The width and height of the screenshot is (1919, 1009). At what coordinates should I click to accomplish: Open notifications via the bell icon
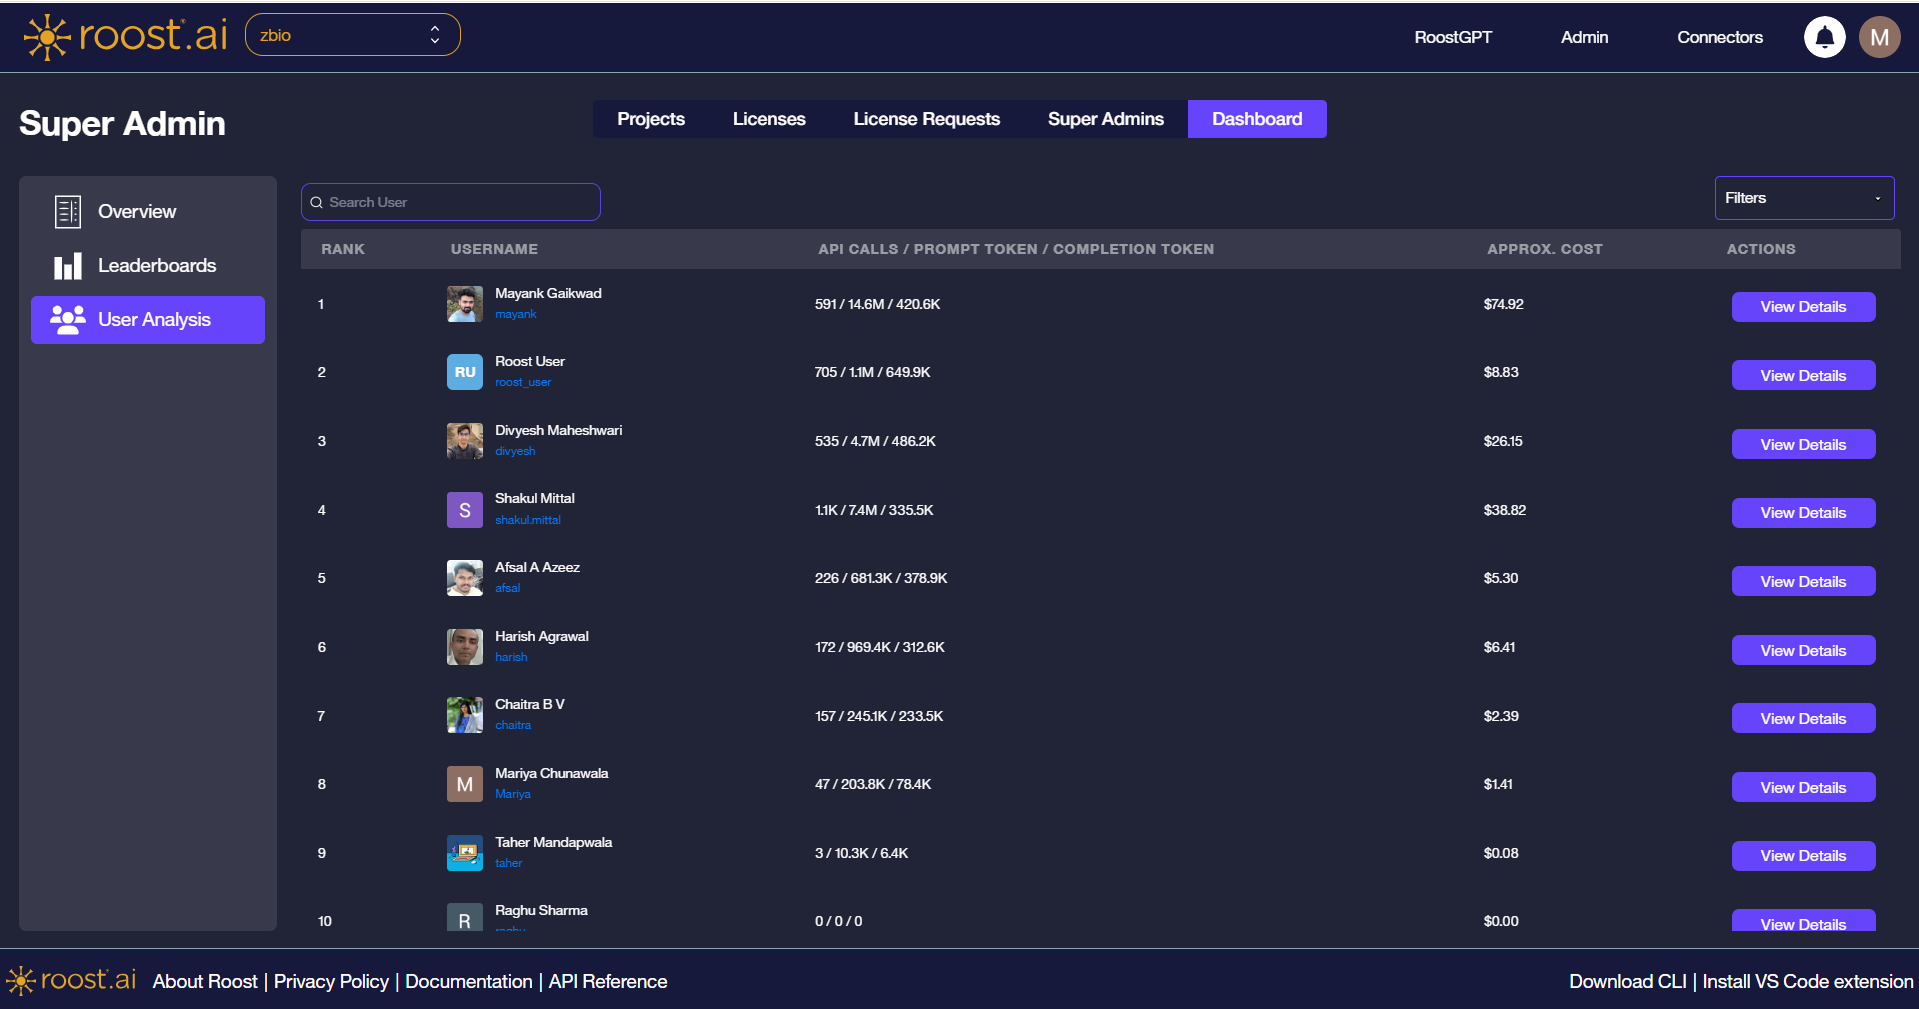pos(1824,36)
